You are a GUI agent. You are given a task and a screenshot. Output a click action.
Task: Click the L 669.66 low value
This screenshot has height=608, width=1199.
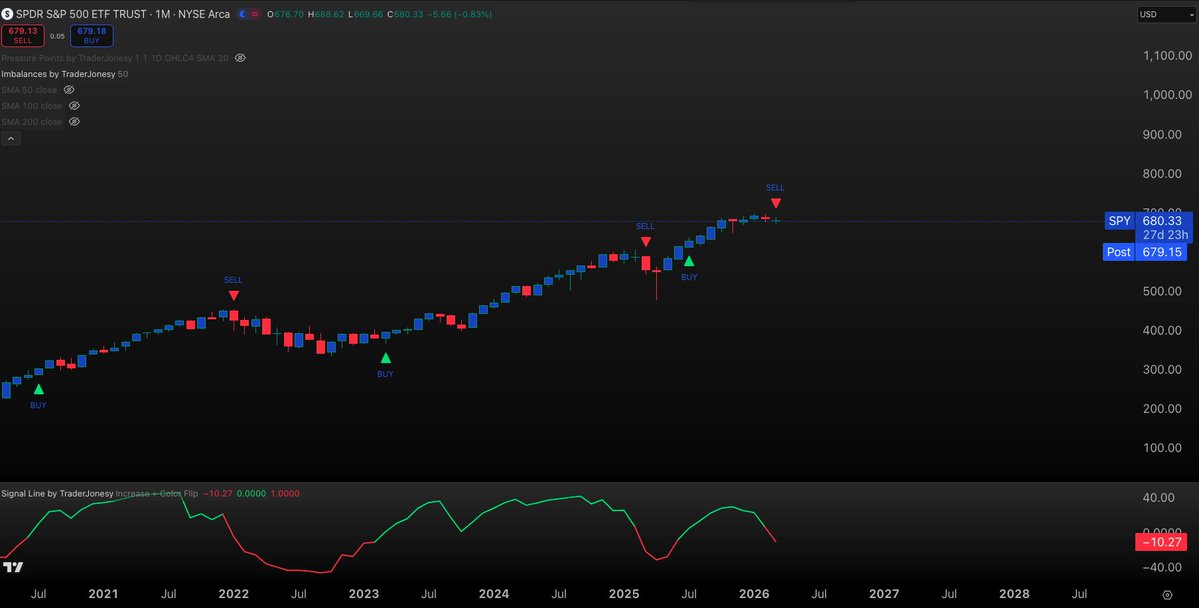(x=366, y=15)
